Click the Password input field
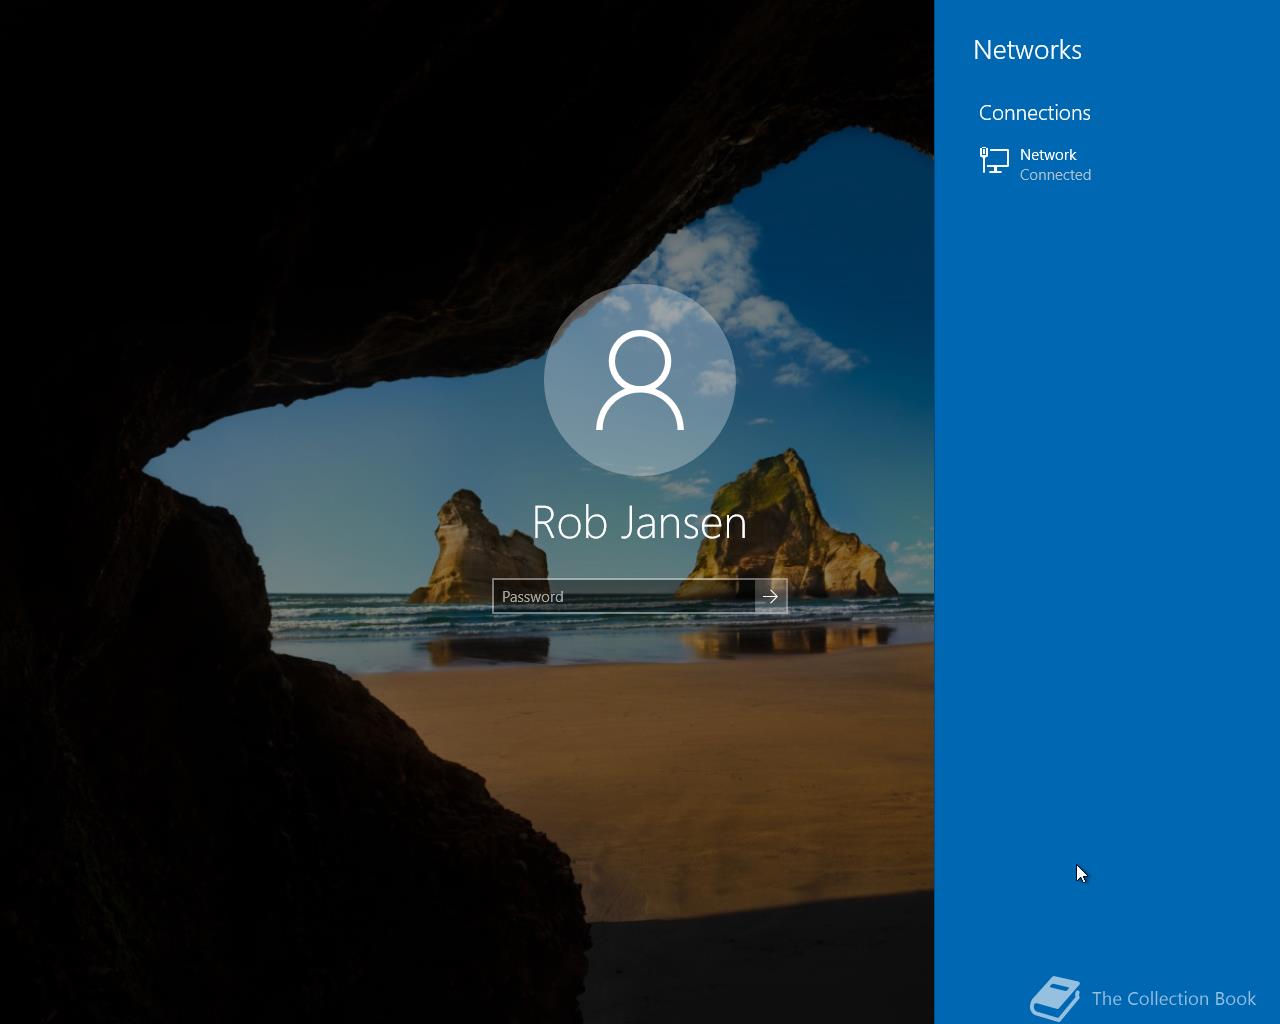This screenshot has height=1024, width=1280. point(624,596)
